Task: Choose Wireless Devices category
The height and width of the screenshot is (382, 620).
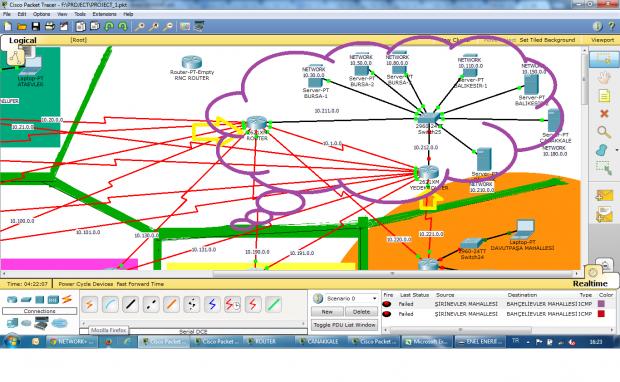Action: click(x=53, y=299)
